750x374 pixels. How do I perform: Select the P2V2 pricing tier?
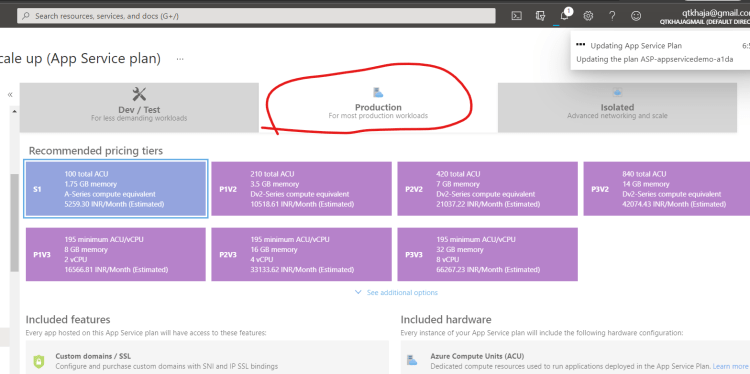pyautogui.click(x=487, y=189)
